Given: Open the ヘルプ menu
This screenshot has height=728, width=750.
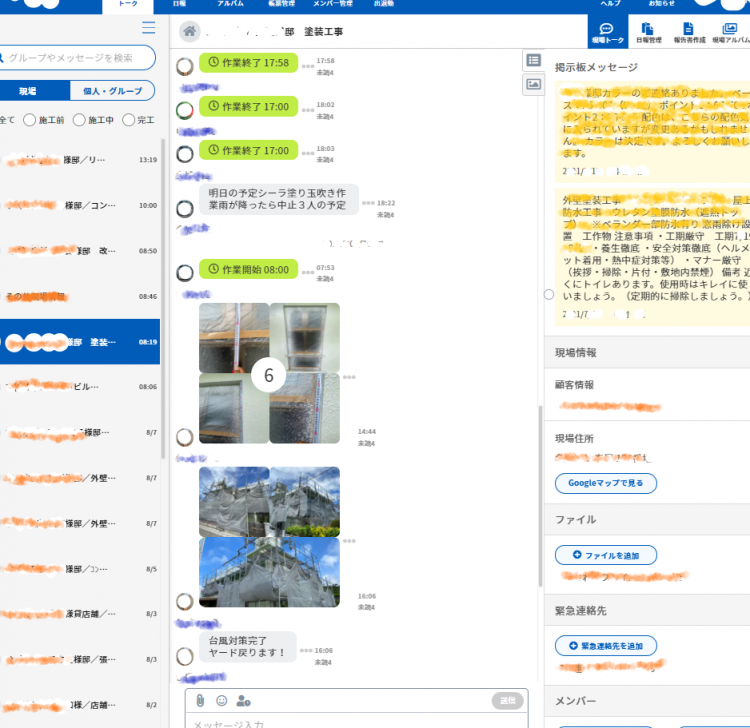Looking at the screenshot, I should point(611,4).
